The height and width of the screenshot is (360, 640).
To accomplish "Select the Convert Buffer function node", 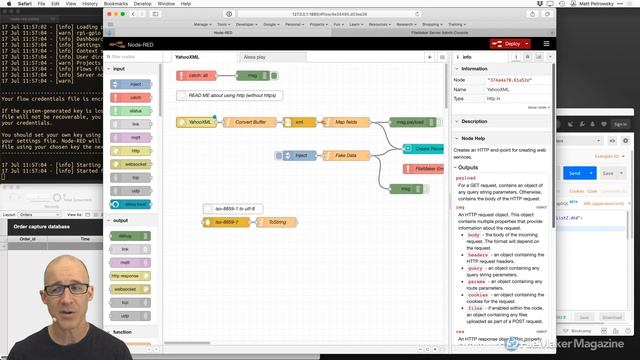I will click(250, 122).
